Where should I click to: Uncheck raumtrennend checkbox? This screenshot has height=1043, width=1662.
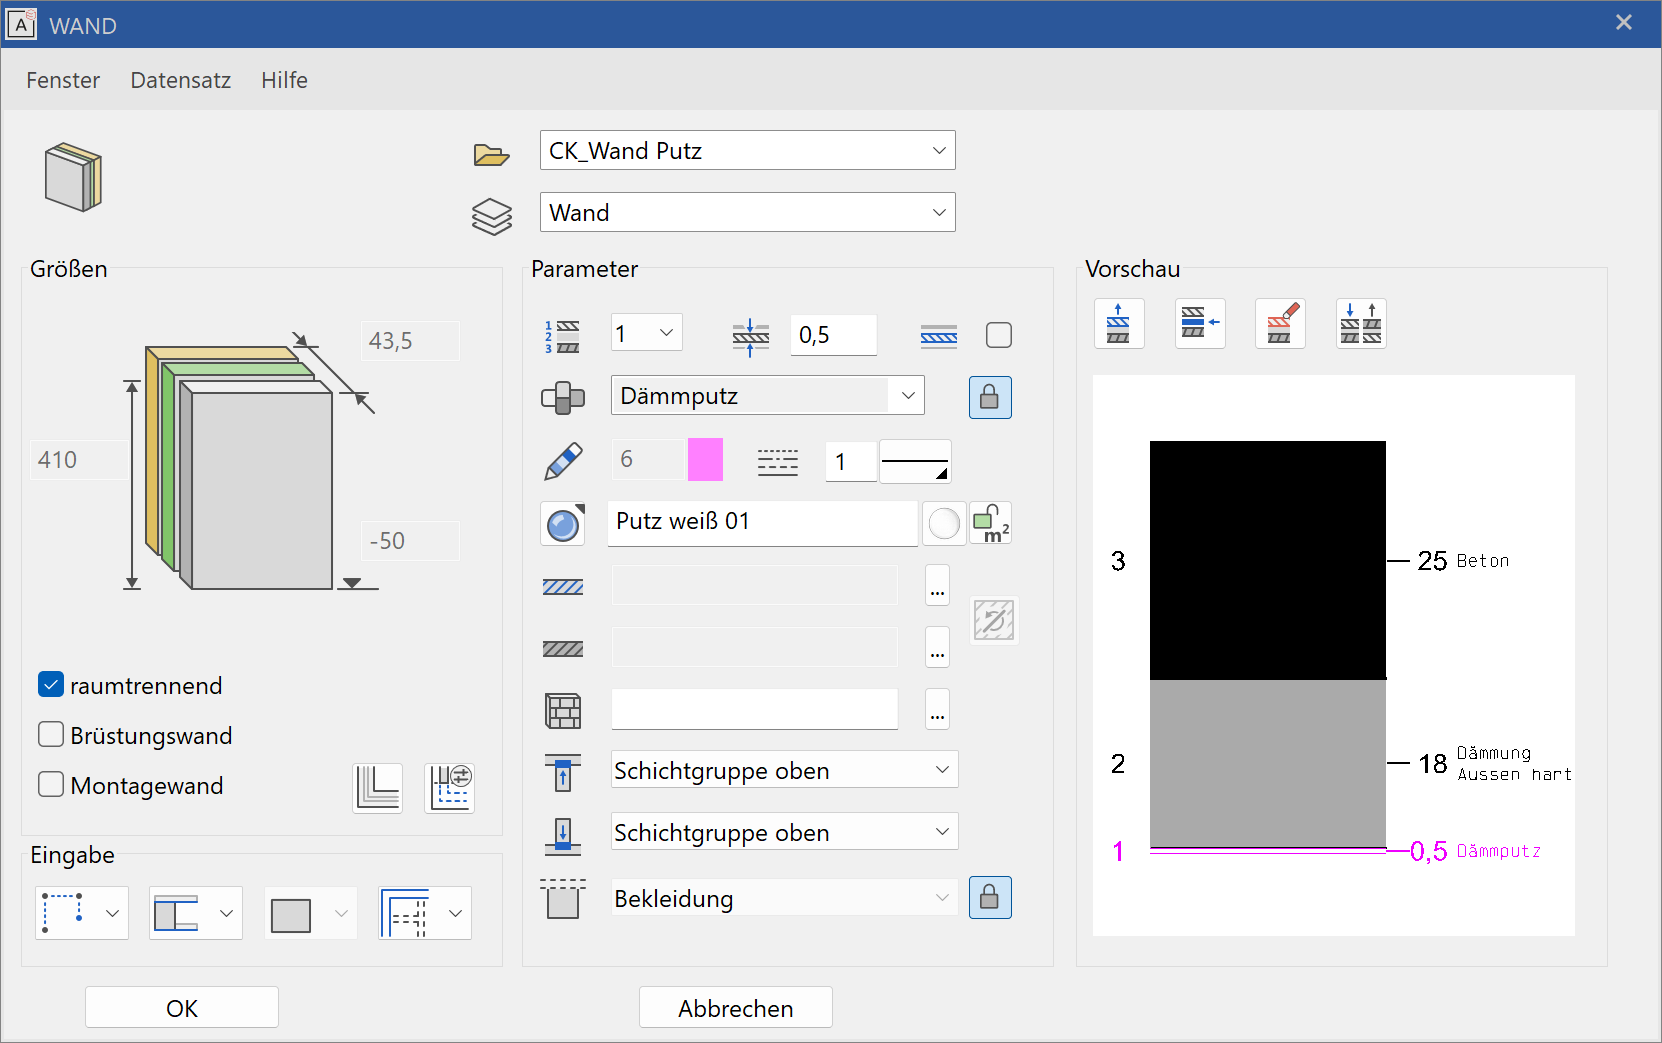[x=51, y=685]
